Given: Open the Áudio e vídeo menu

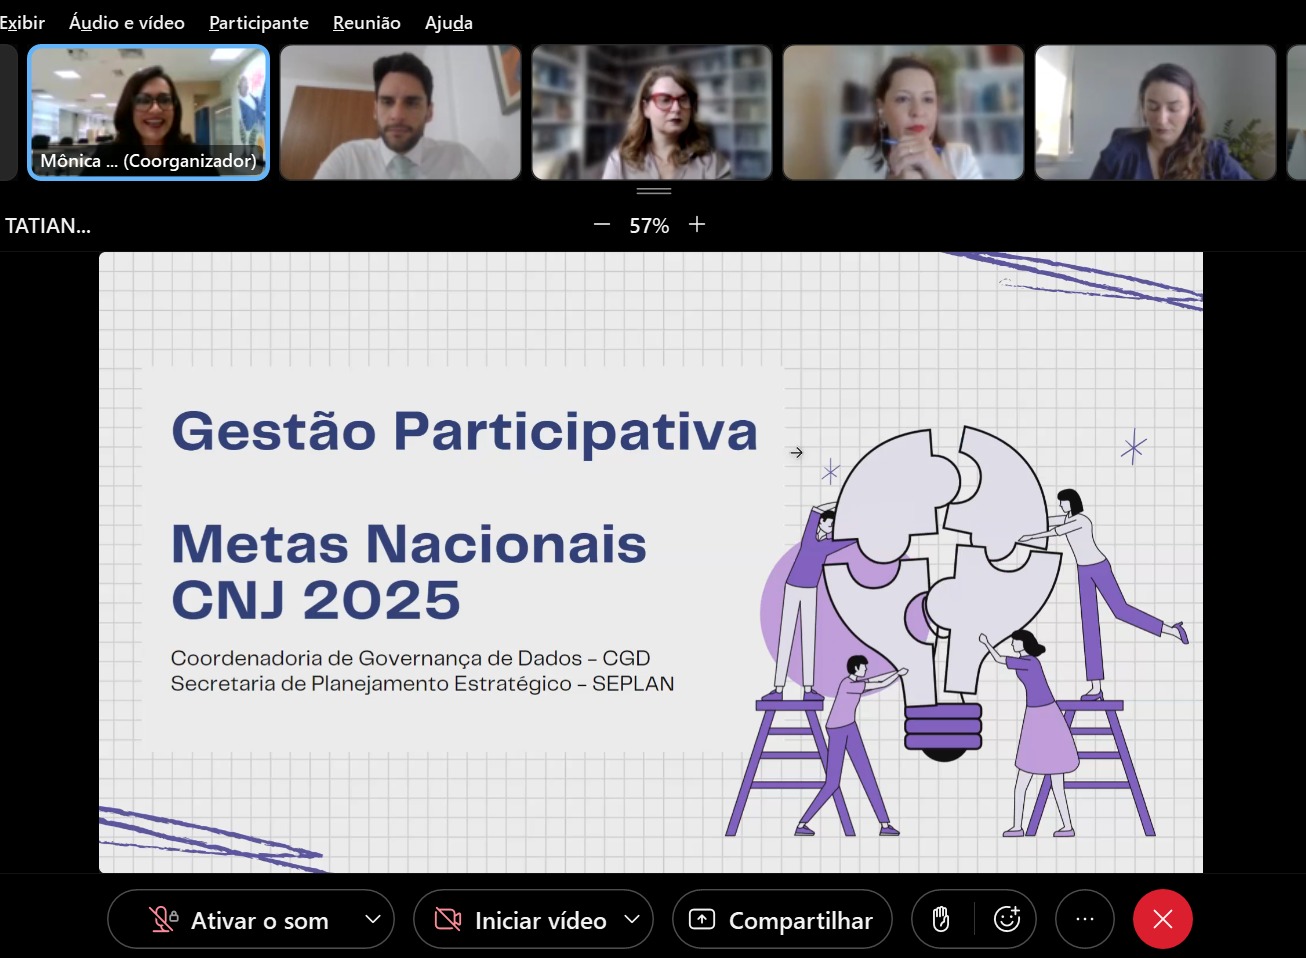Looking at the screenshot, I should coord(127,22).
